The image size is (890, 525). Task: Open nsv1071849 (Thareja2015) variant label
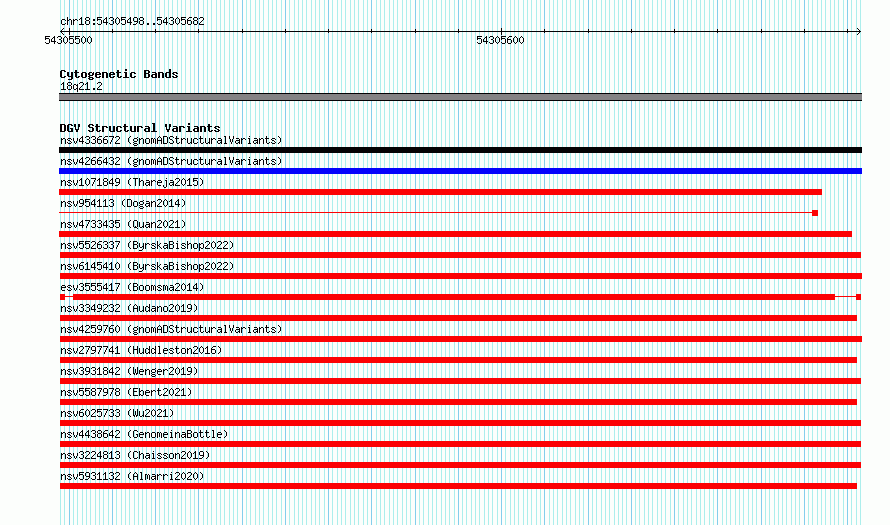click(132, 182)
